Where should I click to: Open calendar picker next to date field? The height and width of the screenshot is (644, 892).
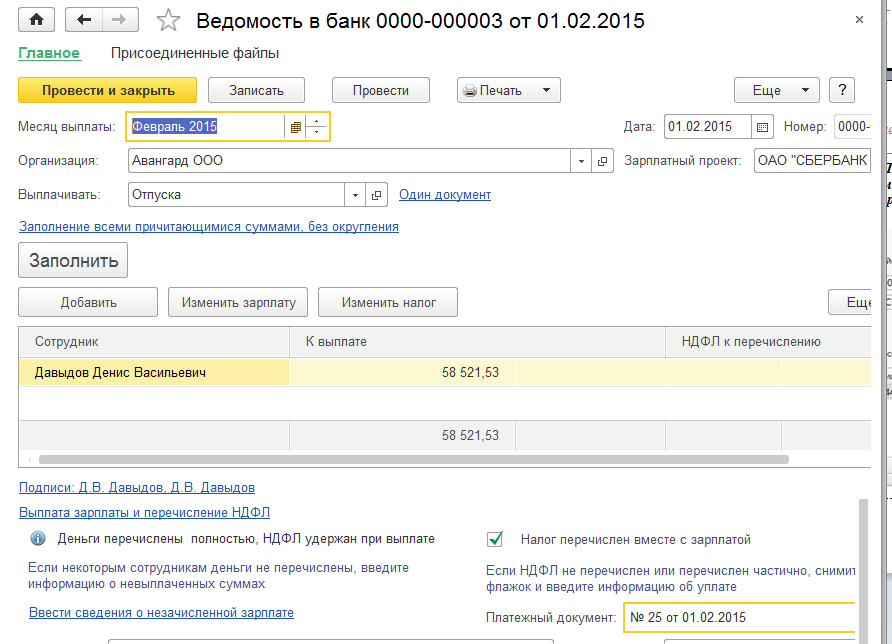[x=763, y=127]
